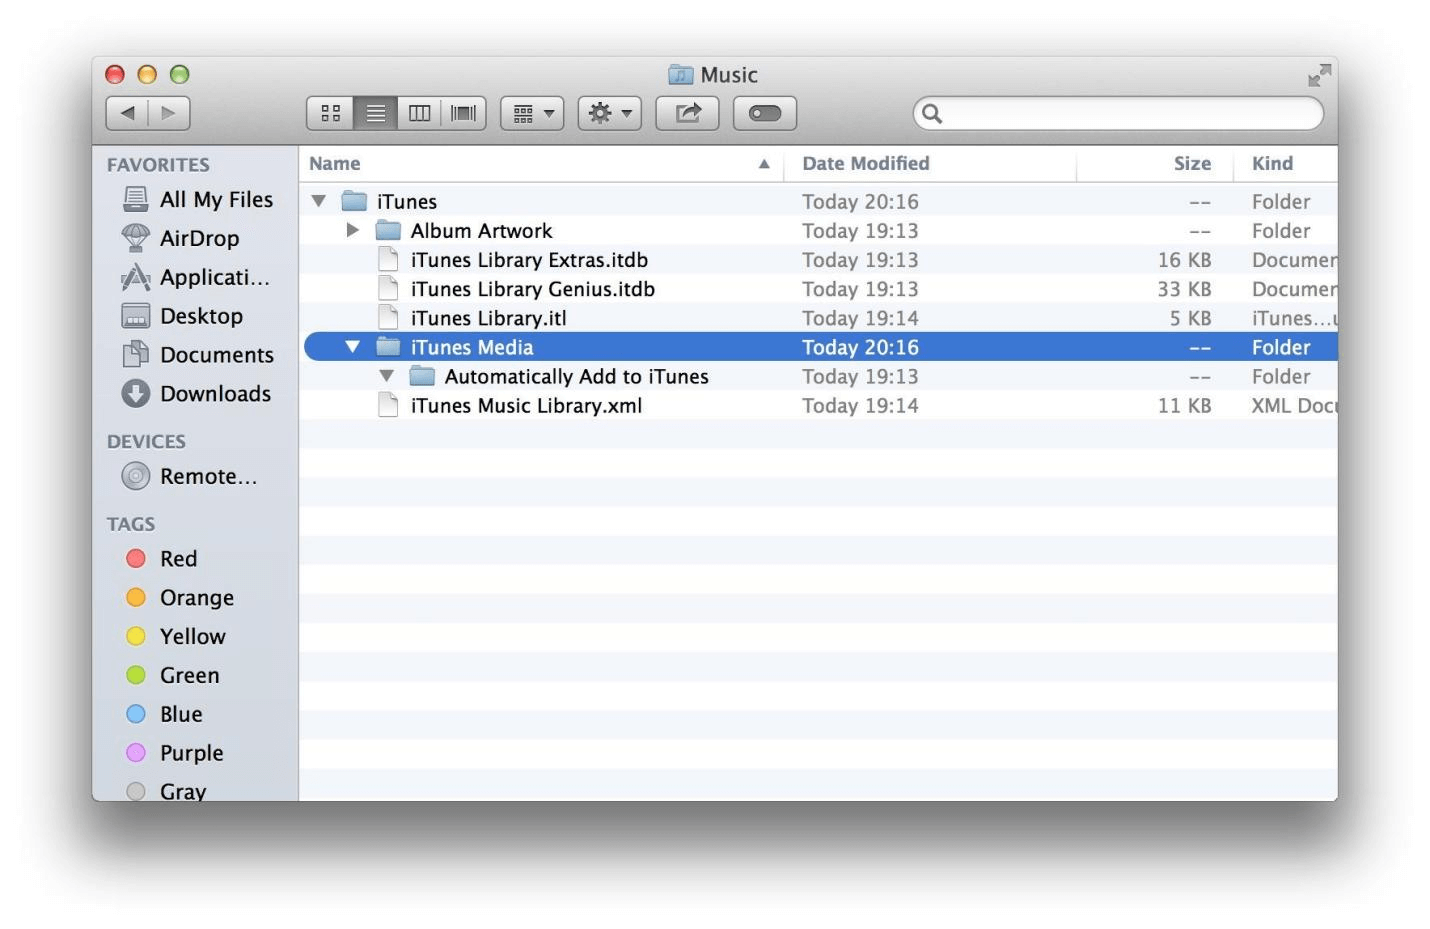Filter by the Yellow tag
This screenshot has height=929, width=1430.
(175, 636)
